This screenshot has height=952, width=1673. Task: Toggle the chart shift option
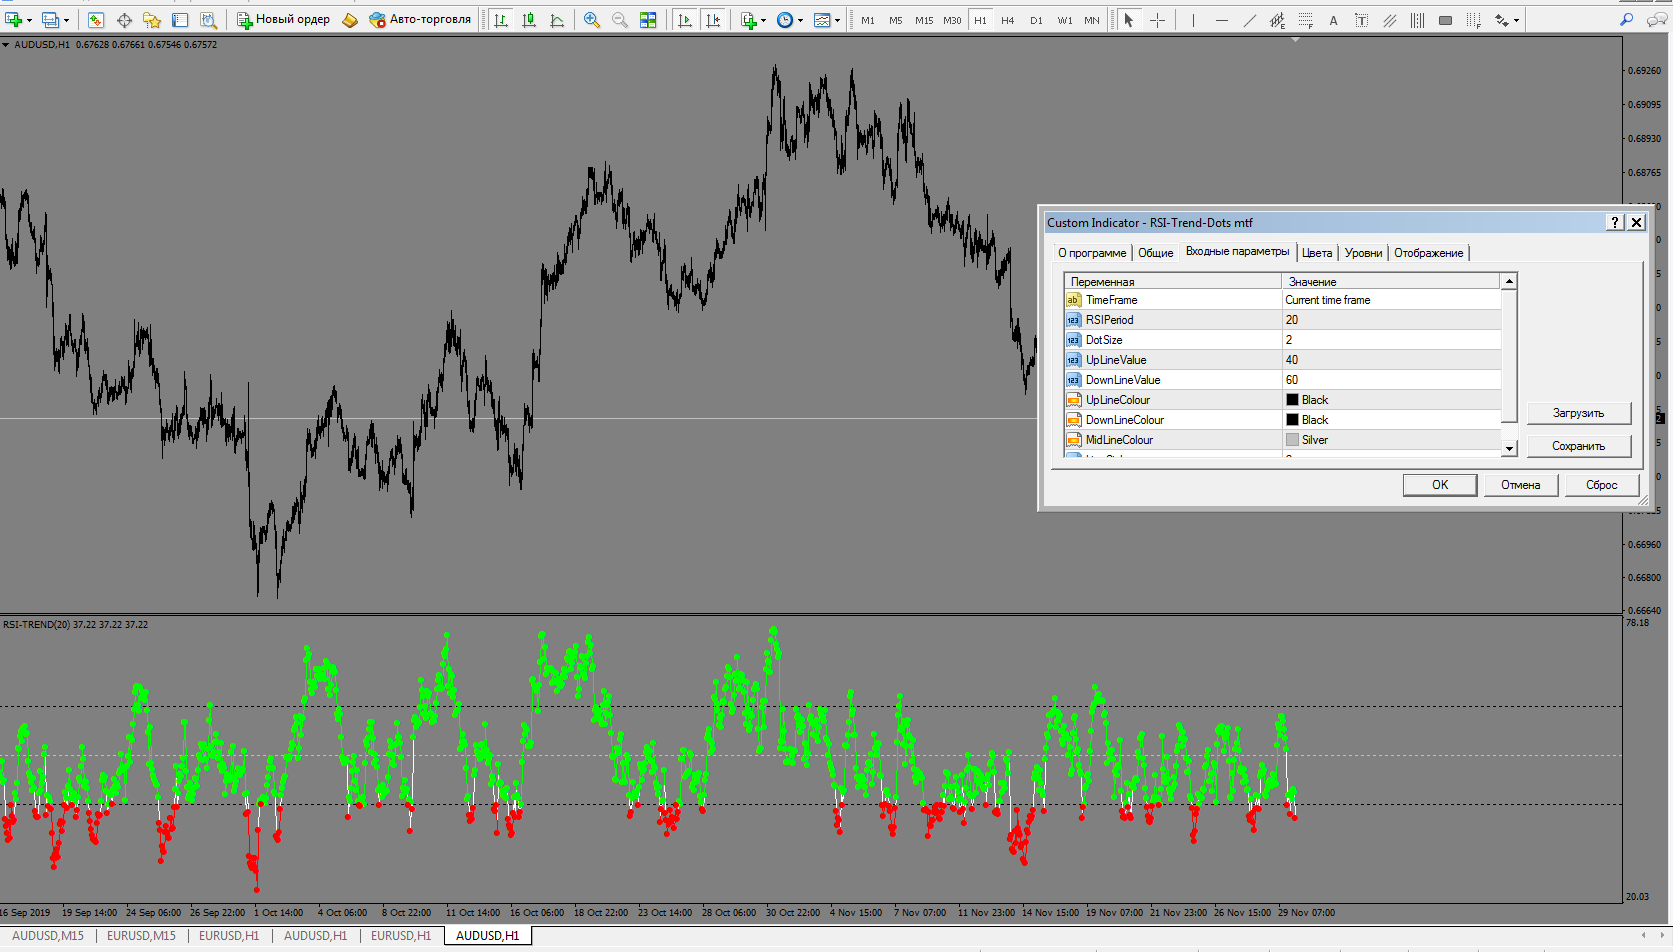pyautogui.click(x=713, y=20)
